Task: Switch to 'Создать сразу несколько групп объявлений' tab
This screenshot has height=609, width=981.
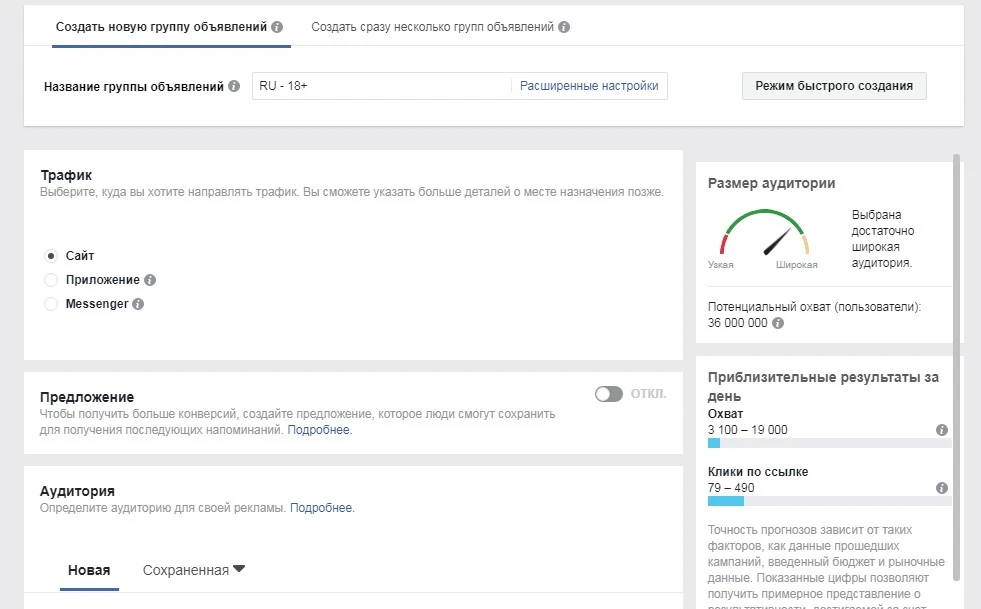Action: pos(433,27)
